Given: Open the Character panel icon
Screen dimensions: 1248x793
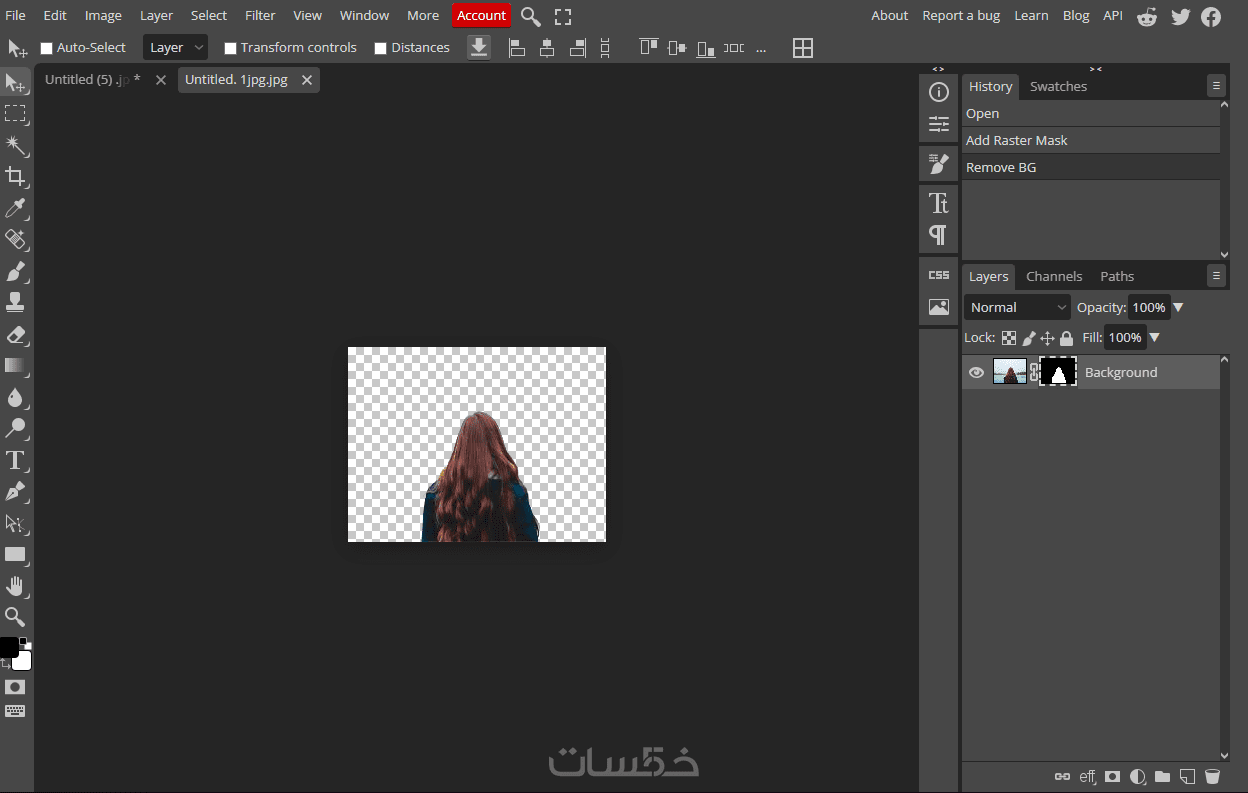Looking at the screenshot, I should [x=938, y=203].
